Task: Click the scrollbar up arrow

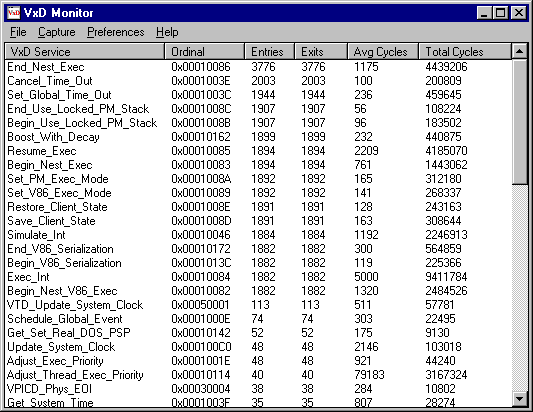Action: click(519, 51)
